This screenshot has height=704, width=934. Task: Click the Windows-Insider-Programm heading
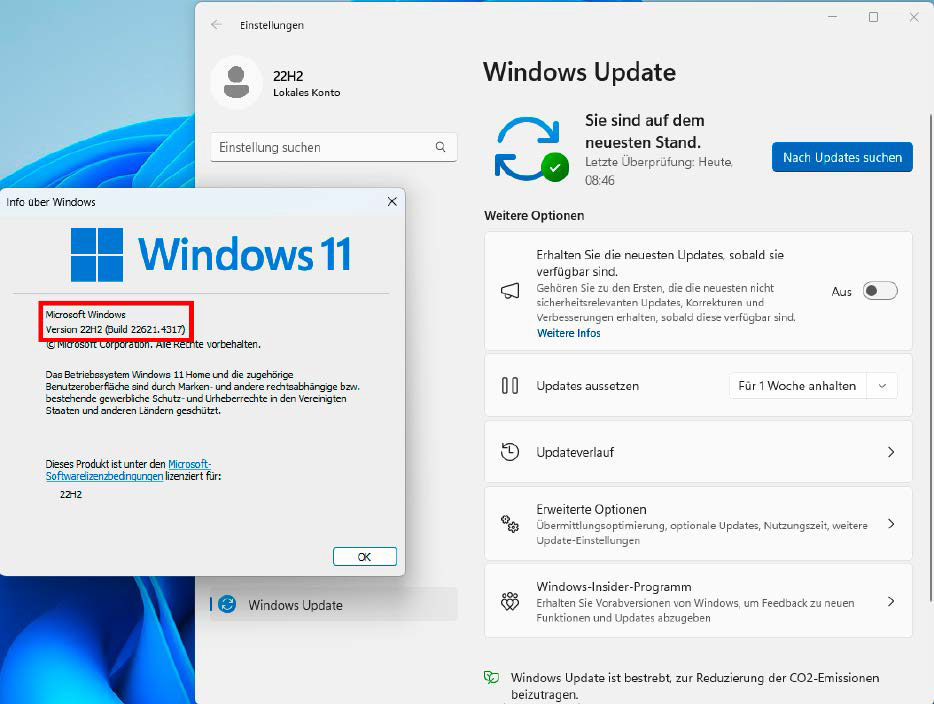point(614,587)
